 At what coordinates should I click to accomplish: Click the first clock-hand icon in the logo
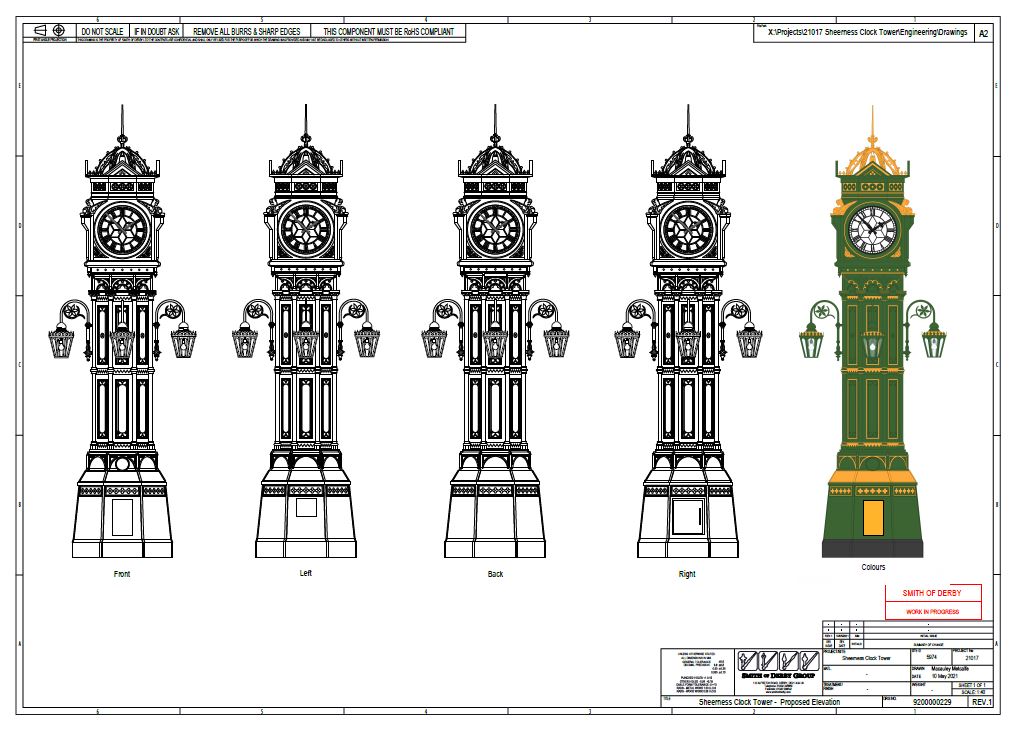tap(747, 660)
